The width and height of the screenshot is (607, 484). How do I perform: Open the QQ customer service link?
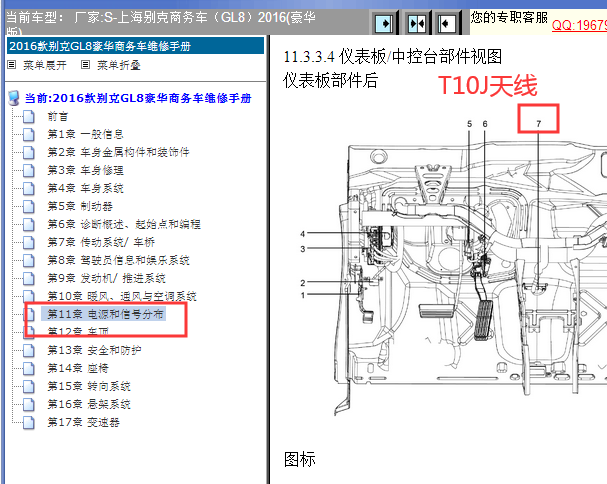[579, 25]
